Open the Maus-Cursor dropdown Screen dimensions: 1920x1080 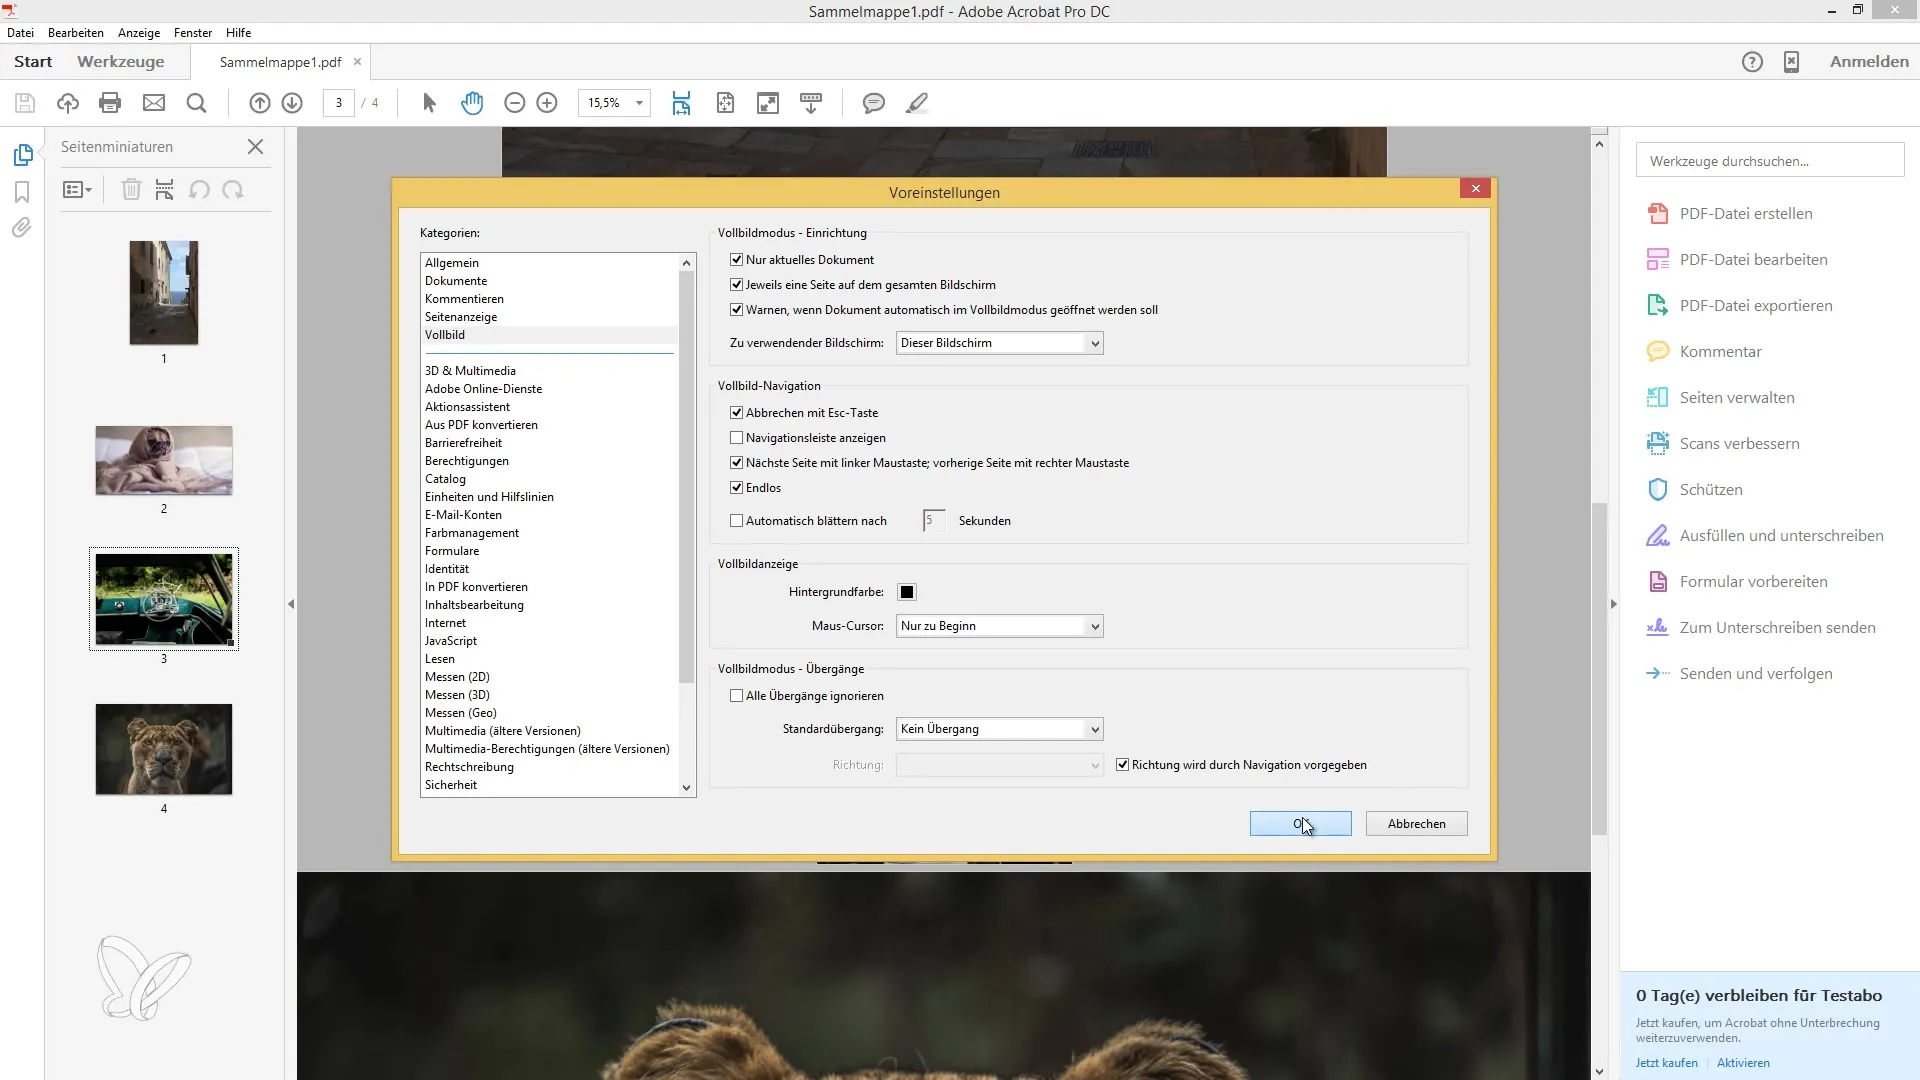pyautogui.click(x=999, y=626)
